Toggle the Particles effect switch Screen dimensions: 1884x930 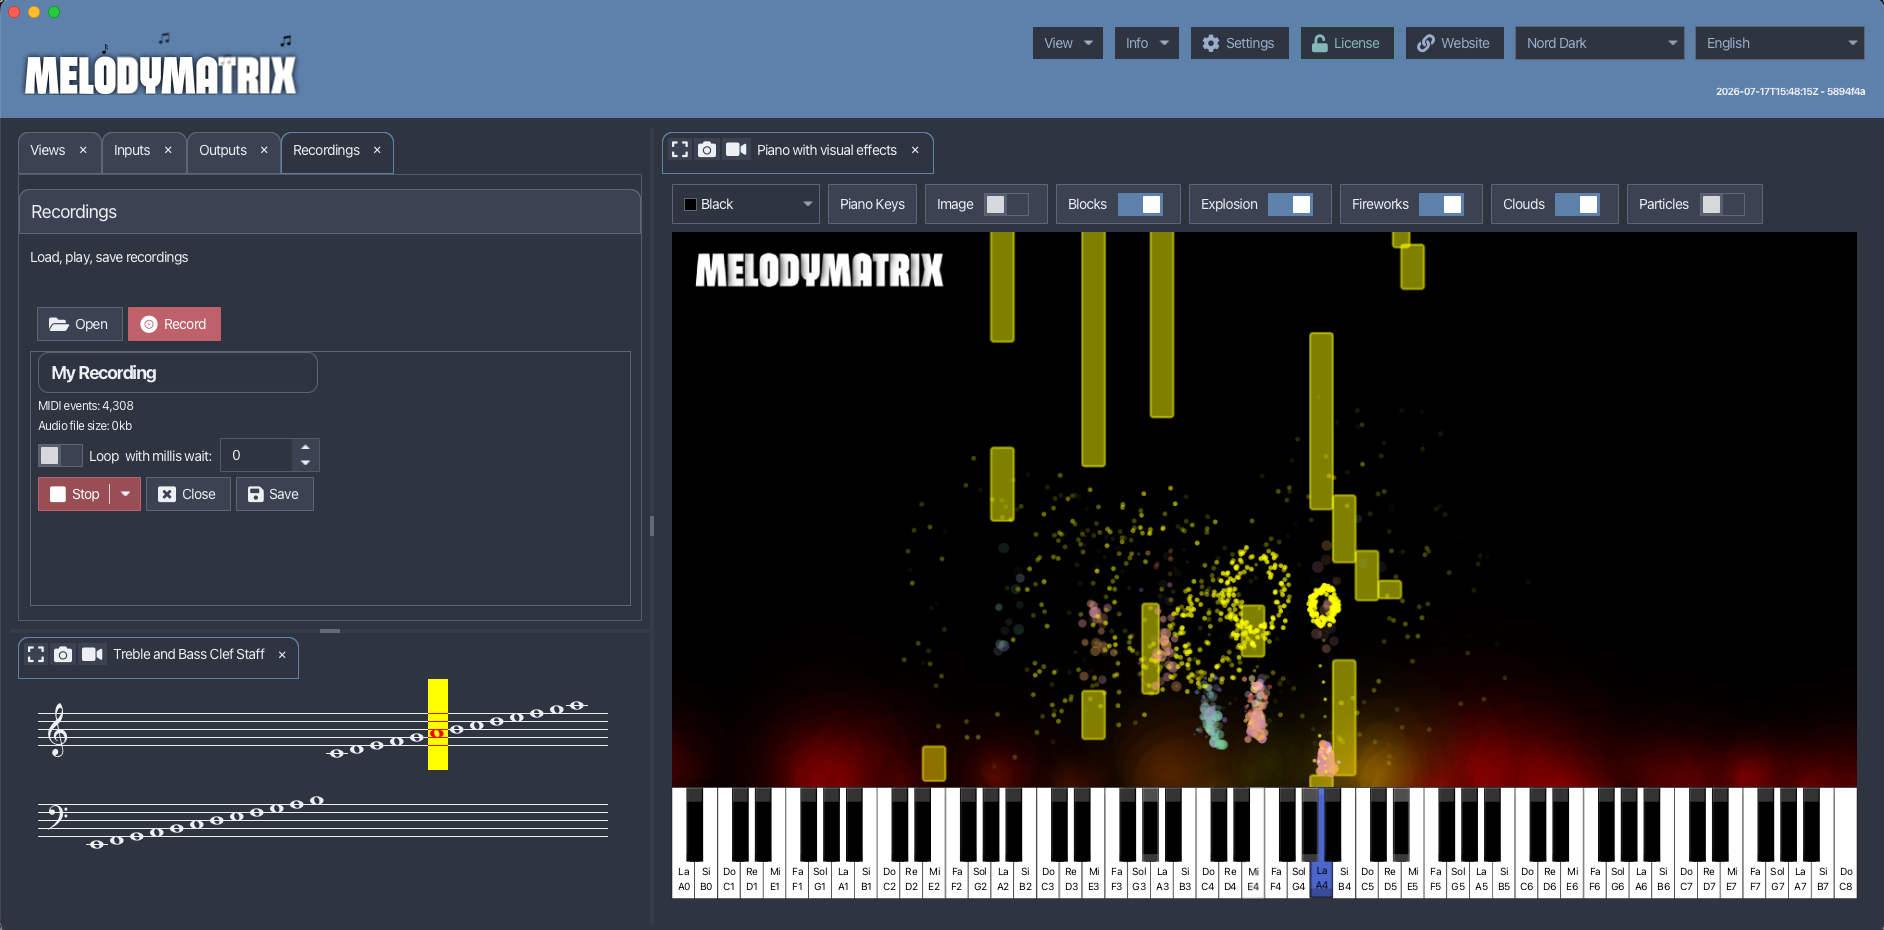point(1723,204)
